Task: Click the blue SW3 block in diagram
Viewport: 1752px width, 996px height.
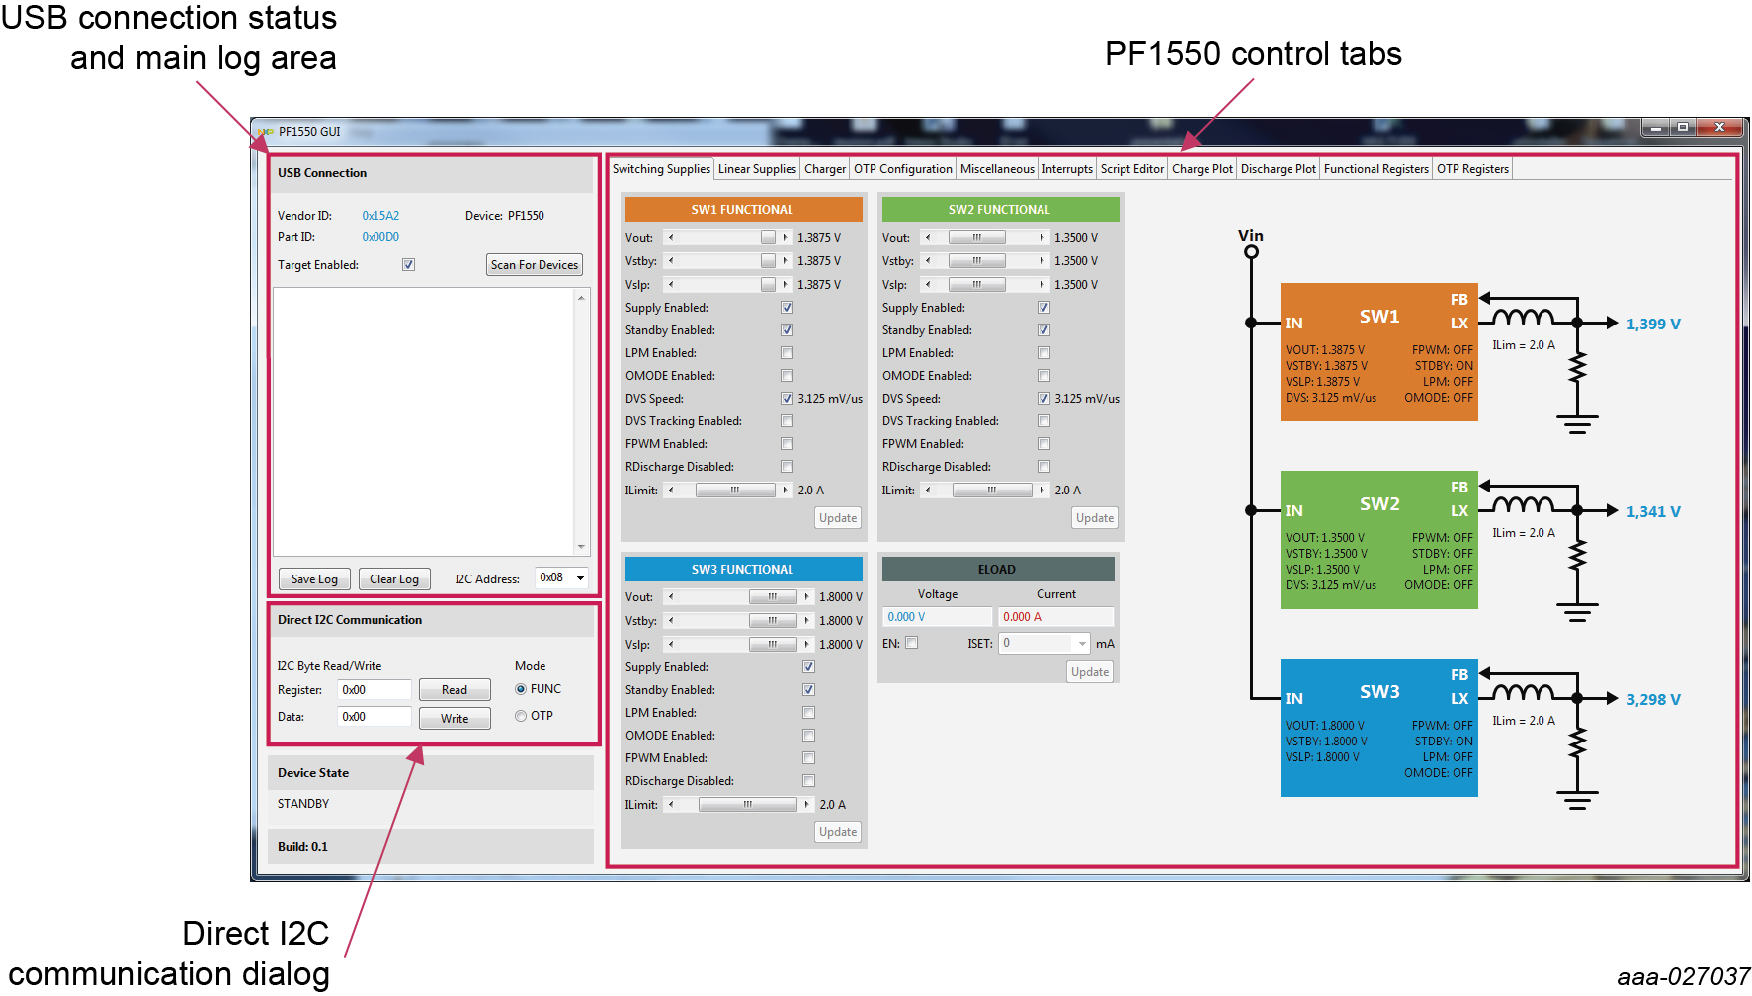Action: pyautogui.click(x=1378, y=727)
